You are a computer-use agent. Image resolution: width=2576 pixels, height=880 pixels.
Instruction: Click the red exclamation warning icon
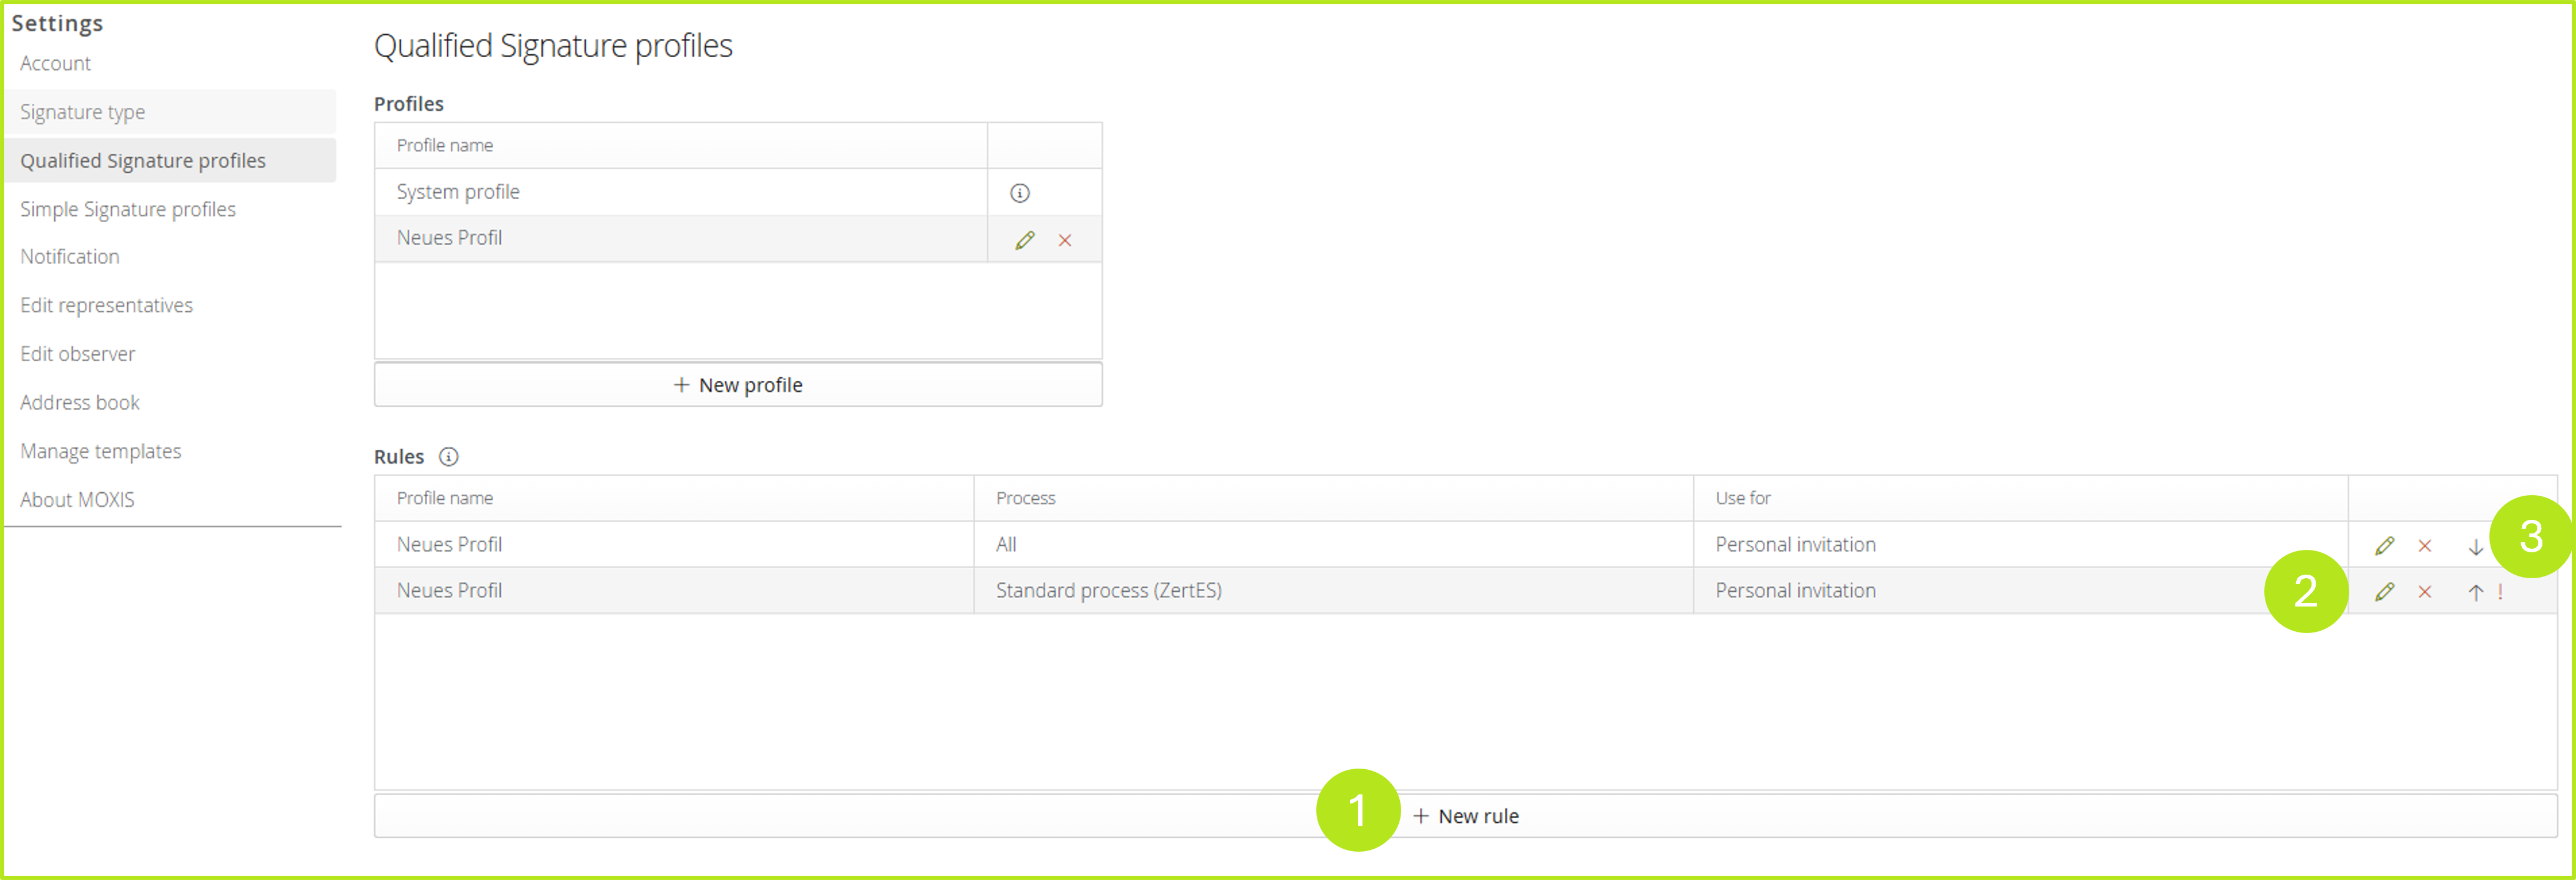(x=2500, y=592)
